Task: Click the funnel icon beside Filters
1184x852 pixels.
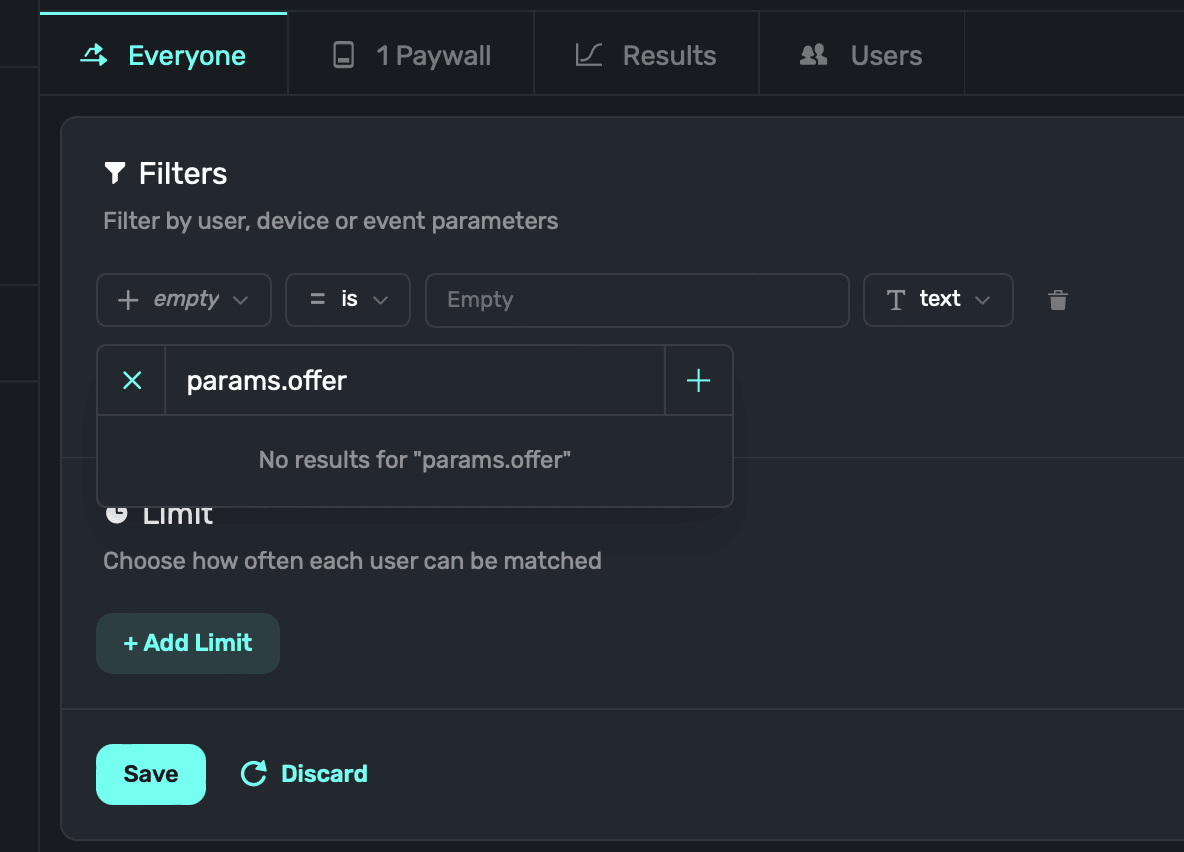Action: [x=115, y=173]
